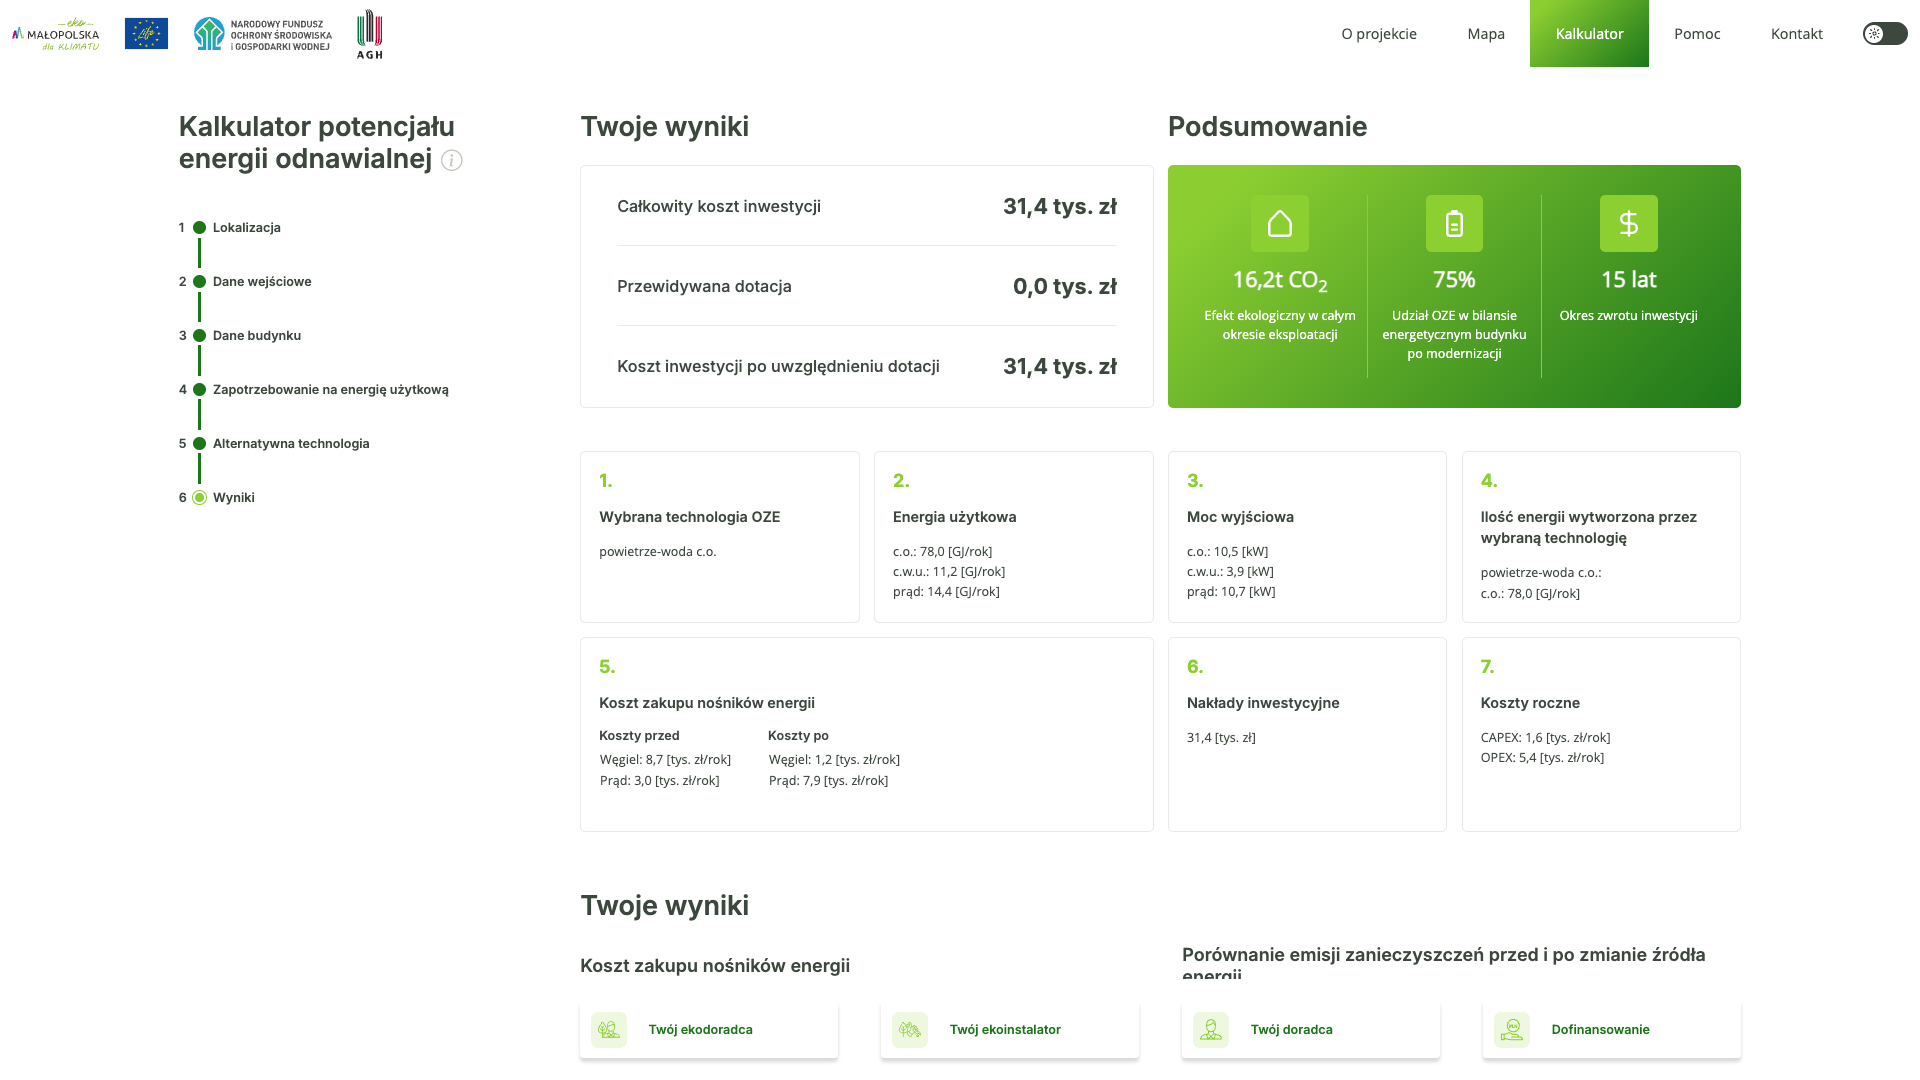Click the dollar icon above 15 lat

point(1628,223)
